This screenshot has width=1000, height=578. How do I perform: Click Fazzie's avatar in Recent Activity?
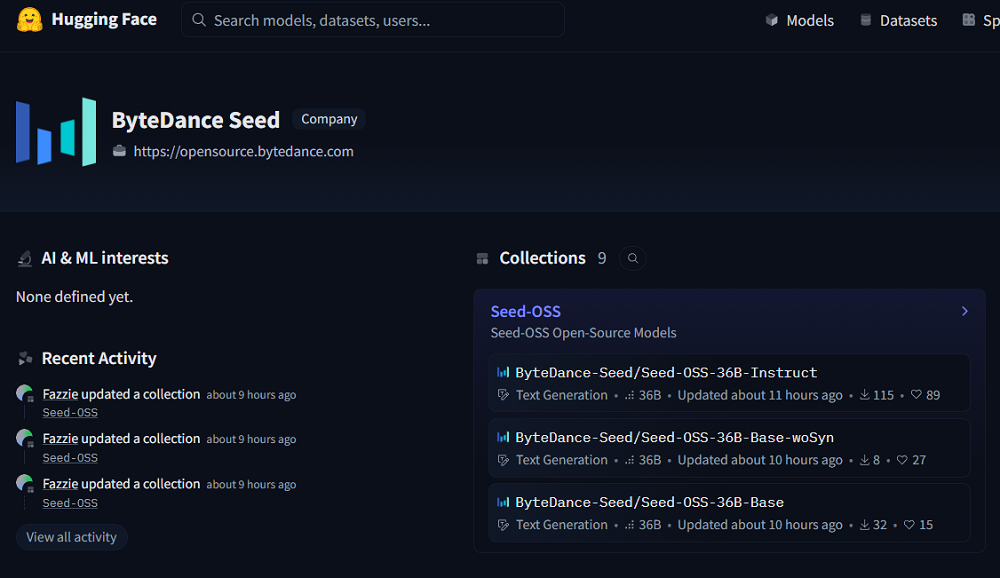pyautogui.click(x=25, y=394)
